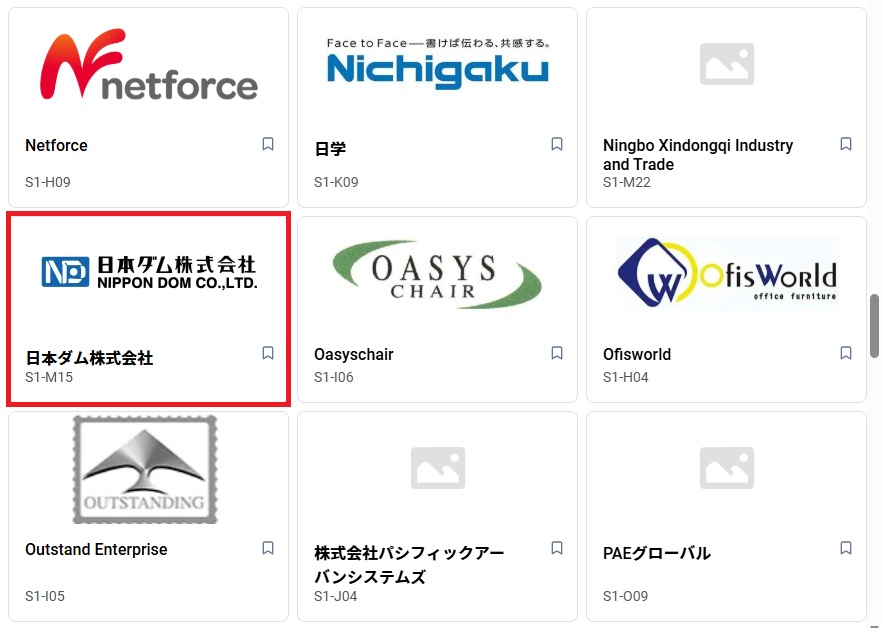Toggle bookmark for Ningbo Xindongqi Industry

(x=846, y=144)
